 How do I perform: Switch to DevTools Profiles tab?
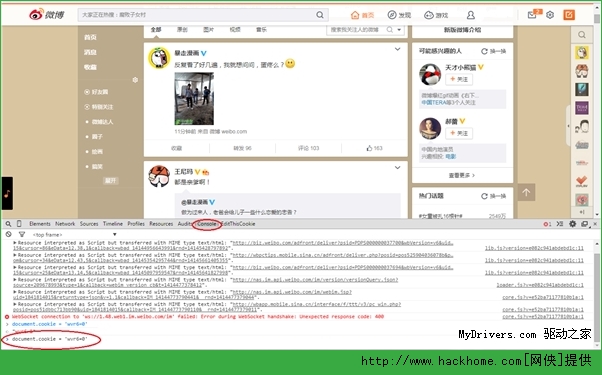(136, 224)
